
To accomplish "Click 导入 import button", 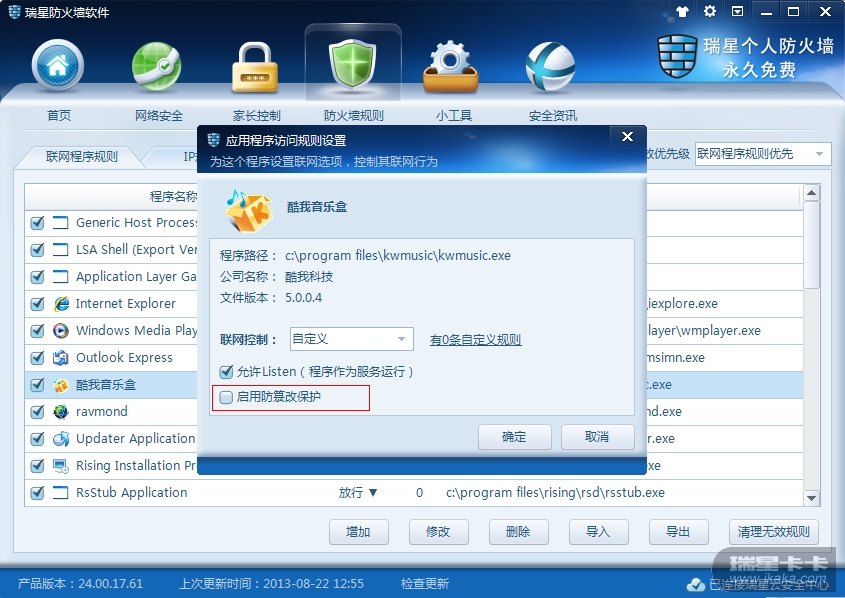I will 598,532.
